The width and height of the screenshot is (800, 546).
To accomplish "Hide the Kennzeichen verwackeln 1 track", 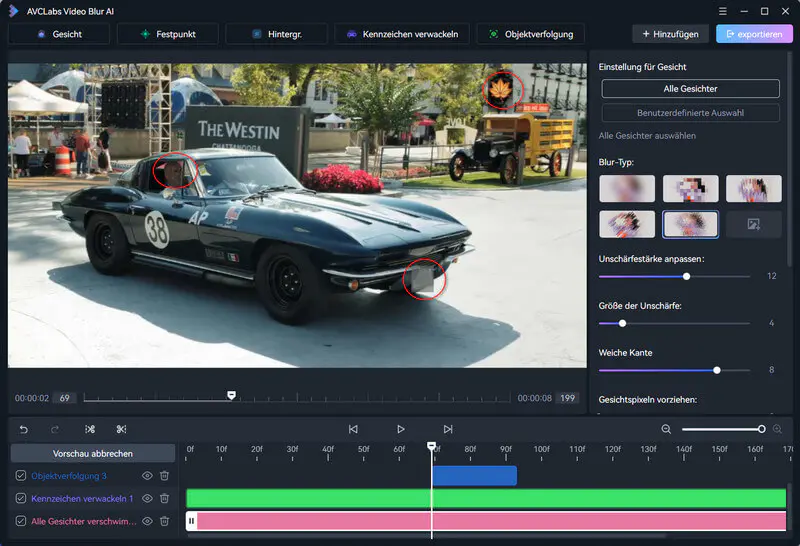I will click(147, 498).
